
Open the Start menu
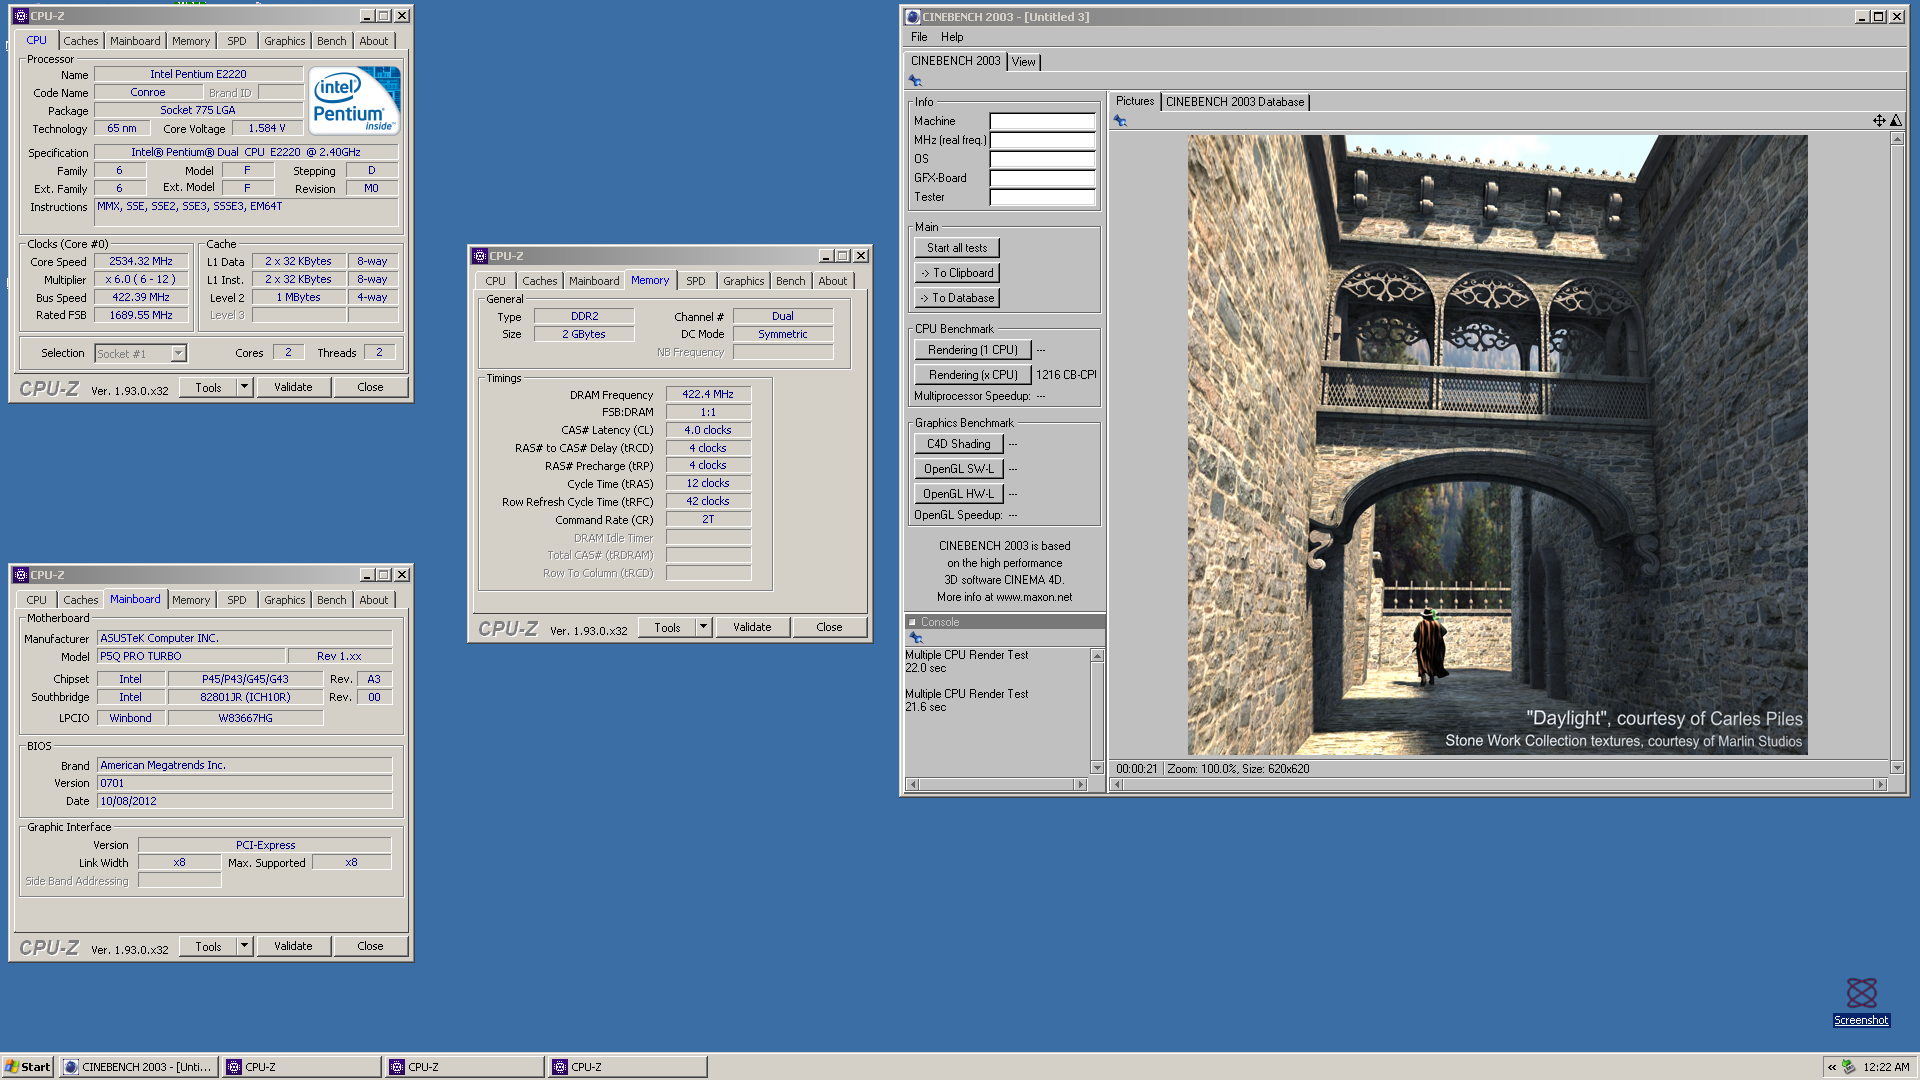pyautogui.click(x=27, y=1067)
